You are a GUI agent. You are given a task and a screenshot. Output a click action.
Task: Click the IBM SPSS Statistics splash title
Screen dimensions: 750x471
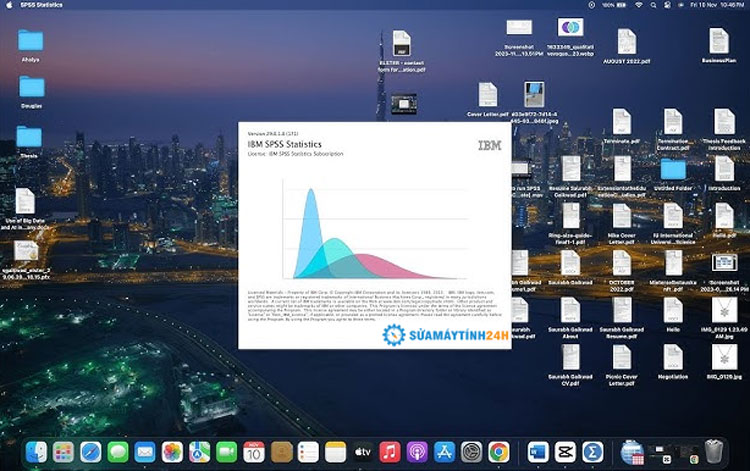(x=285, y=144)
